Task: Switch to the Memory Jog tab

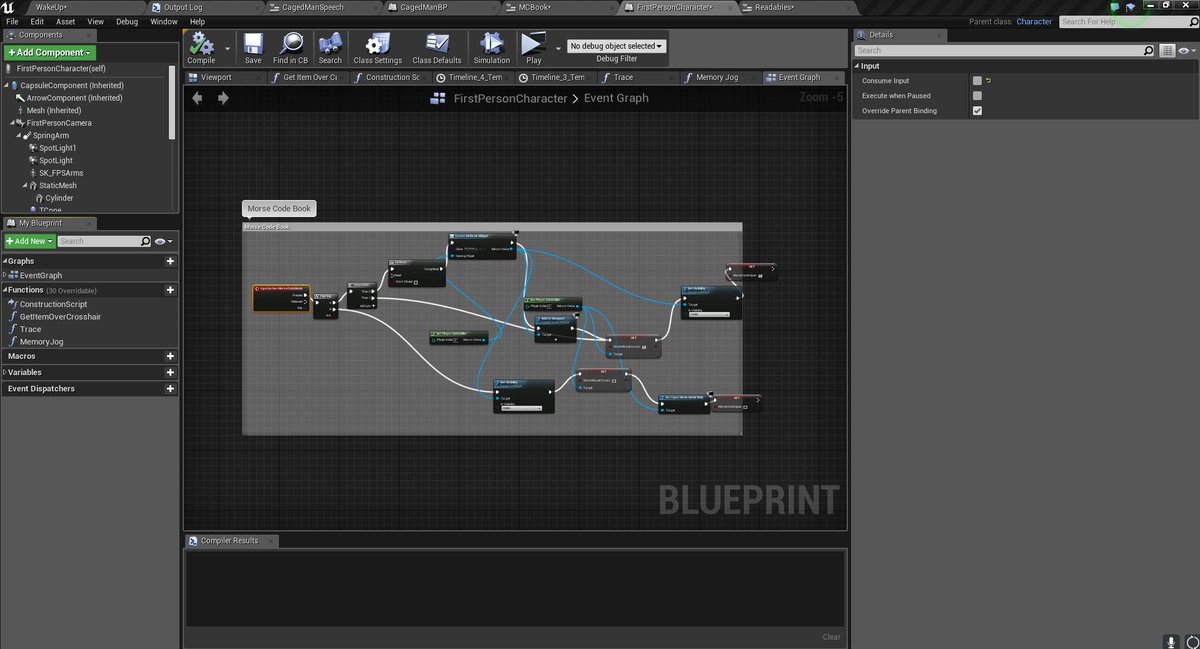Action: [717, 77]
